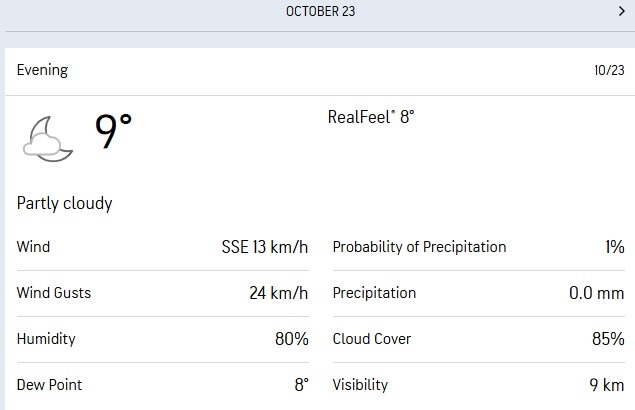Click the 85% cloud cover value

click(x=607, y=339)
